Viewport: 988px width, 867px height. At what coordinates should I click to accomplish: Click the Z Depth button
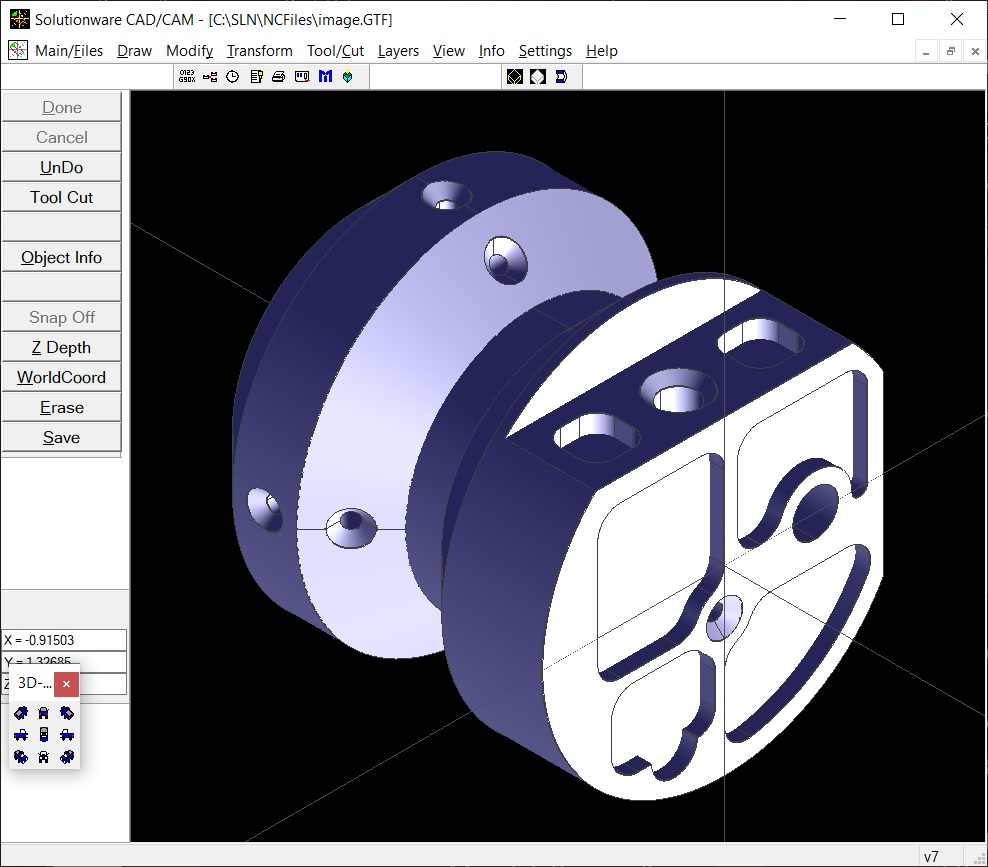point(61,347)
